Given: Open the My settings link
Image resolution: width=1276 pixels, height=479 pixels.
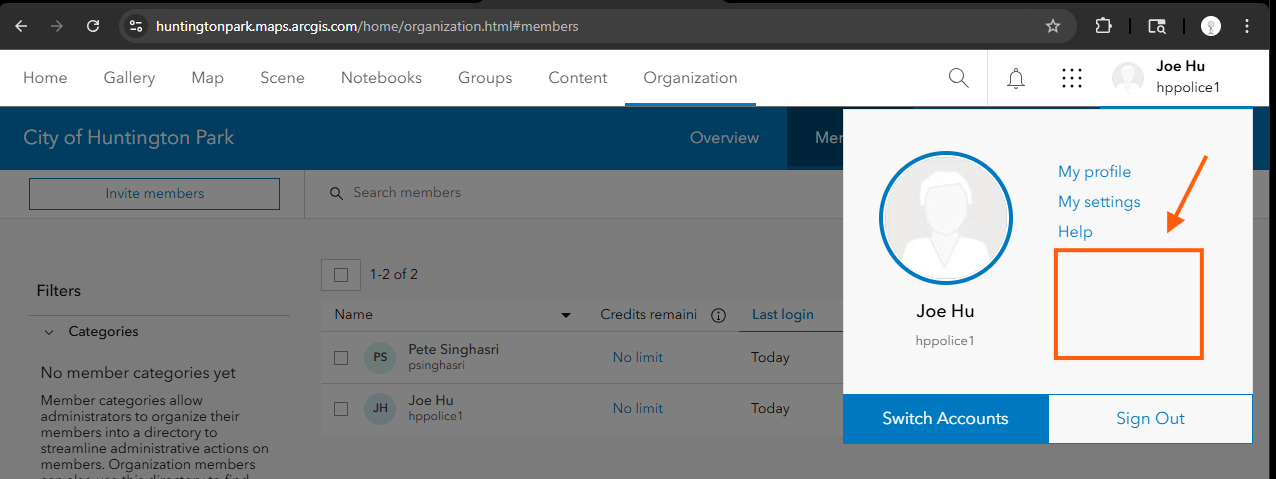Looking at the screenshot, I should pyautogui.click(x=1099, y=202).
